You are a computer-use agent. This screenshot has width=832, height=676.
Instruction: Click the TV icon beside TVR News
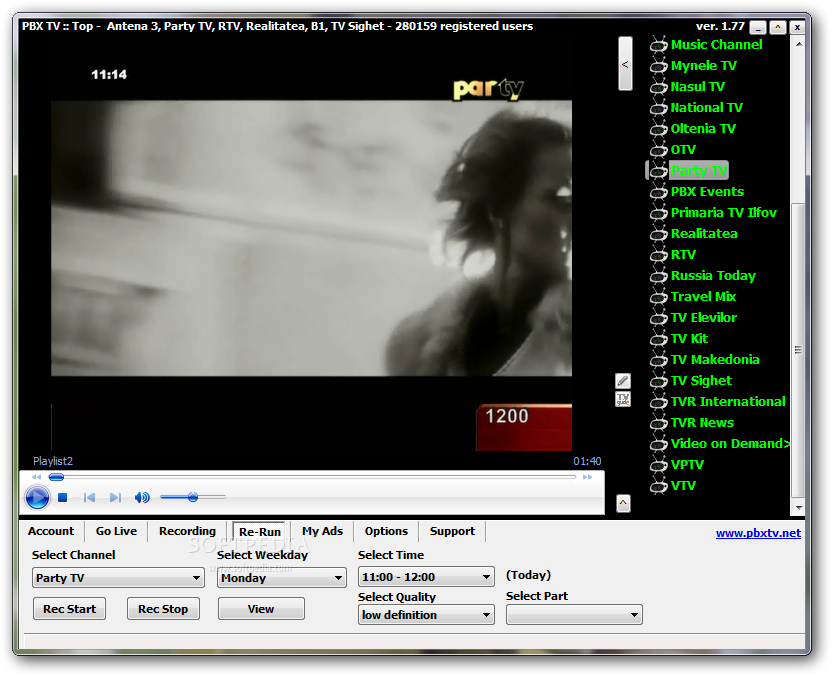pos(658,423)
